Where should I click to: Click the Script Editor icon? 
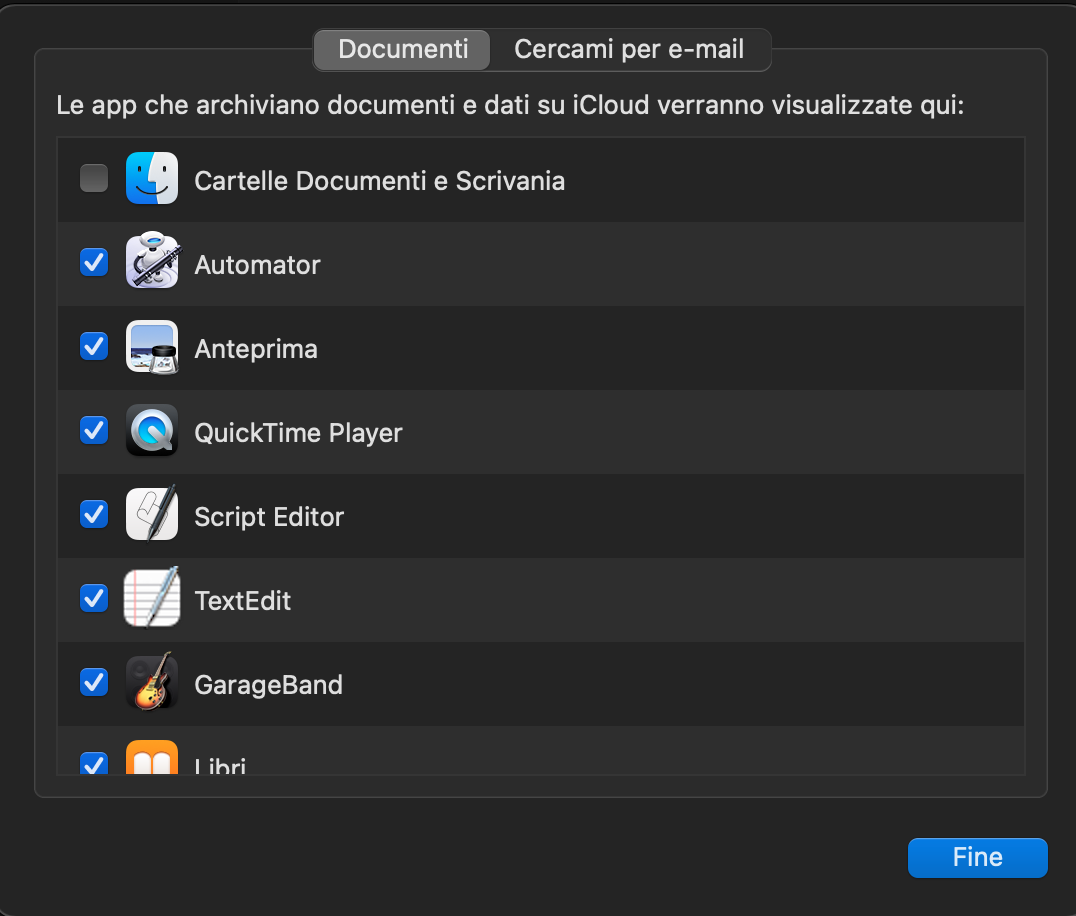pos(152,513)
